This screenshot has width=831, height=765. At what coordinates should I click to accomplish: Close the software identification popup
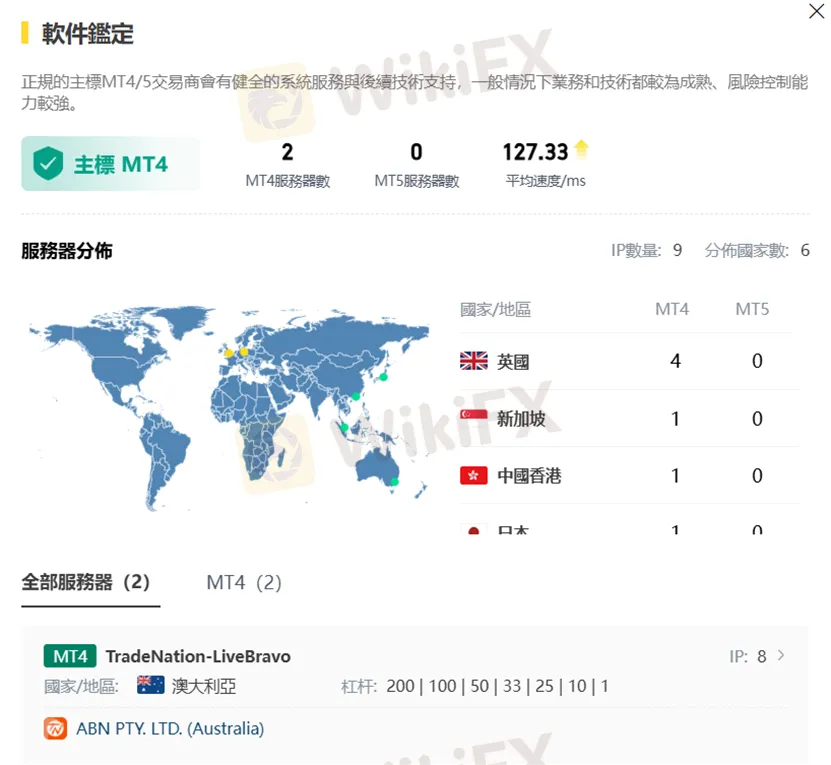pyautogui.click(x=816, y=11)
